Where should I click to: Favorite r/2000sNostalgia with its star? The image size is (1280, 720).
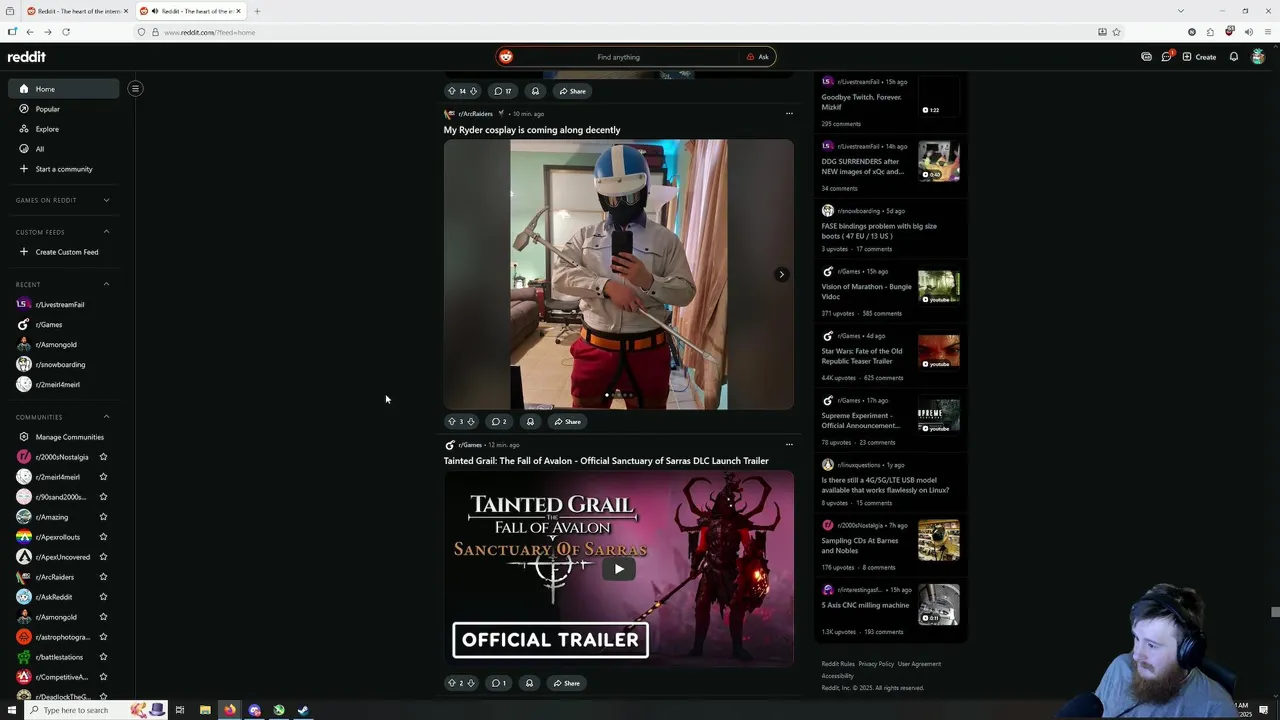(x=103, y=457)
